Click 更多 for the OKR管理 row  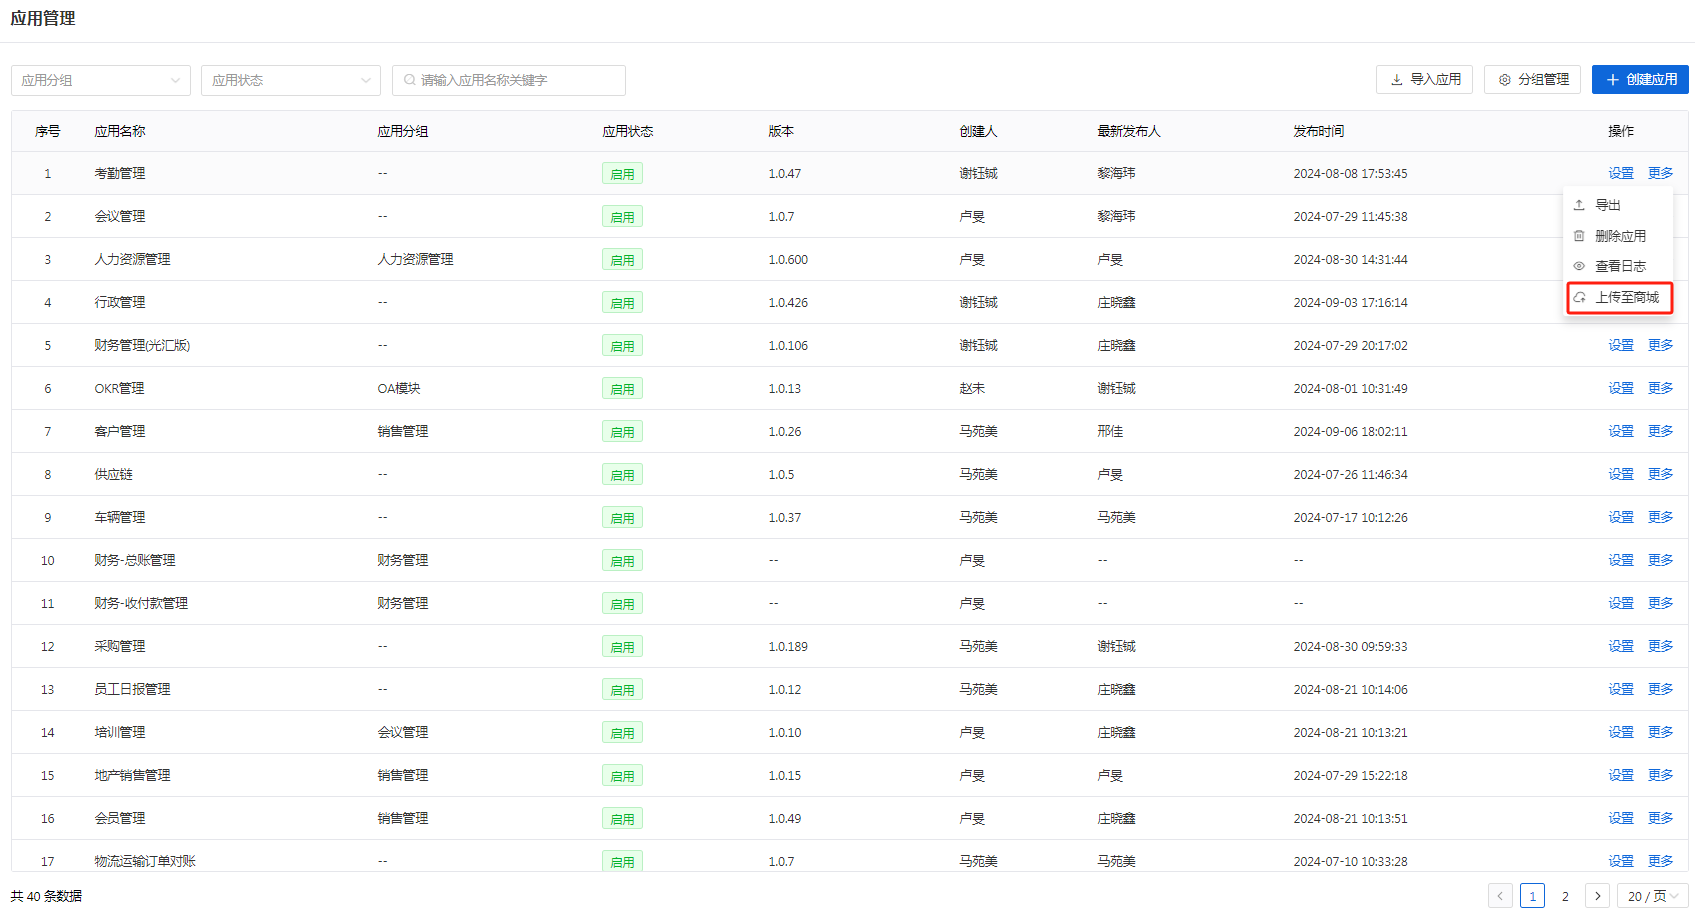pyautogui.click(x=1660, y=388)
